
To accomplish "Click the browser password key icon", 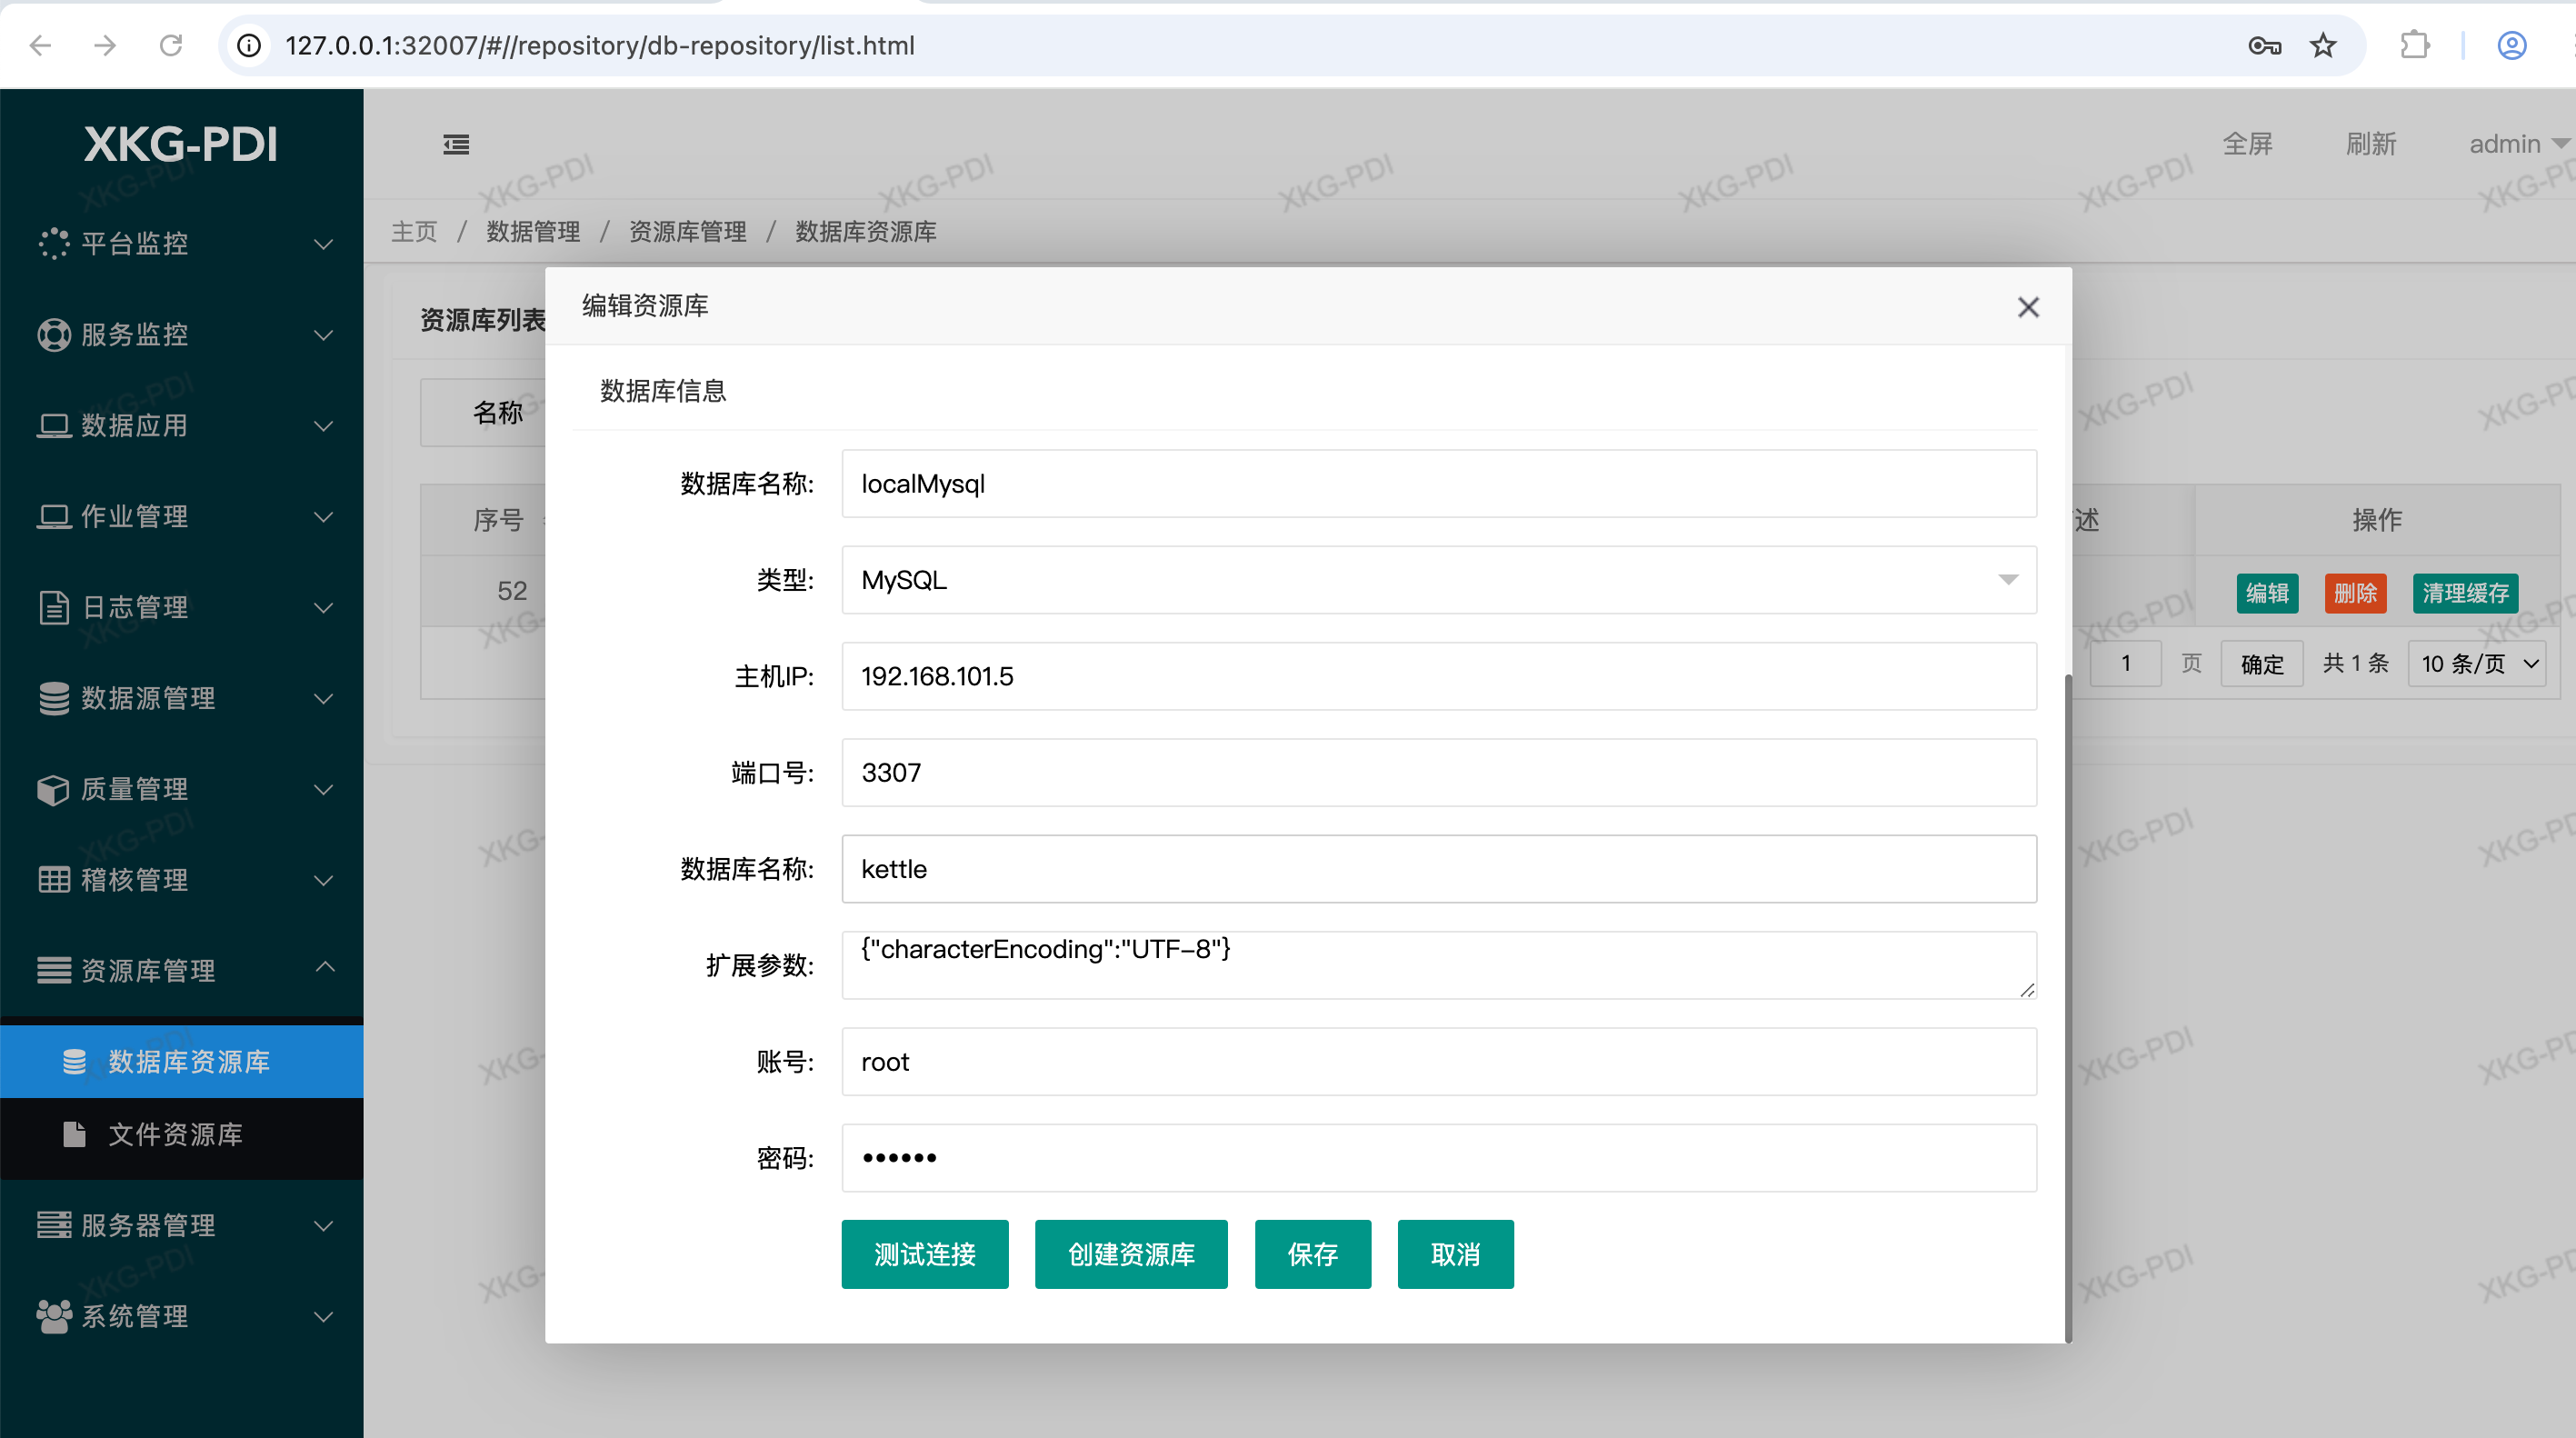I will pyautogui.click(x=2264, y=46).
